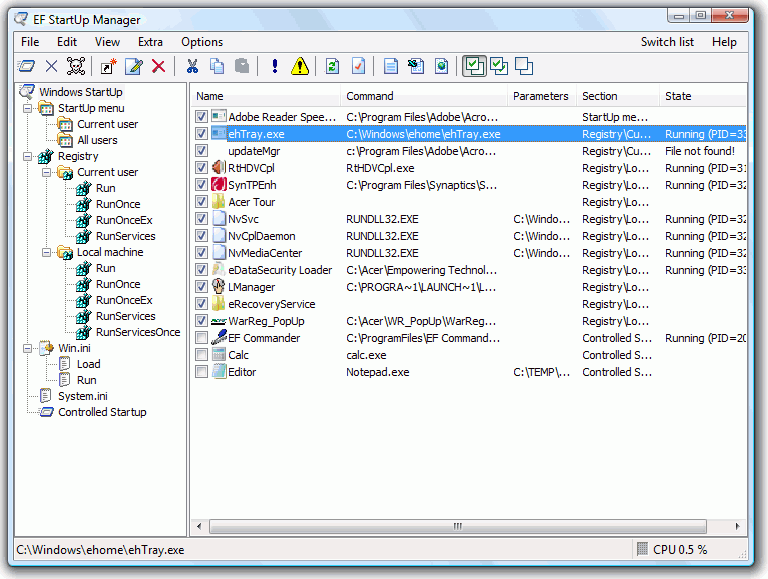This screenshot has height=579, width=768.
Task: Click the empty overlapping squares toolbar icon
Action: pos(524,66)
